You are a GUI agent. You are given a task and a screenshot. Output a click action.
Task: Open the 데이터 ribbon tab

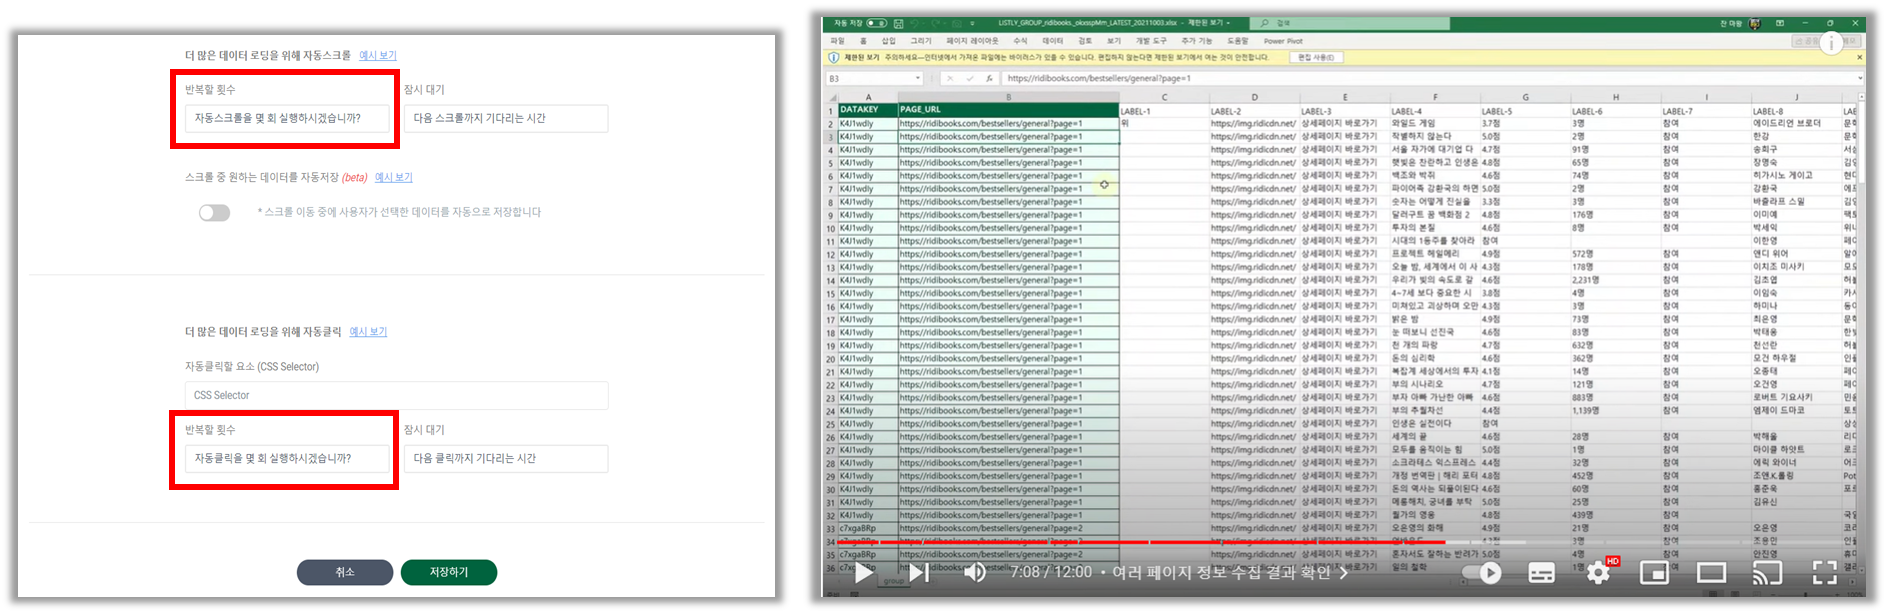coord(1052,41)
